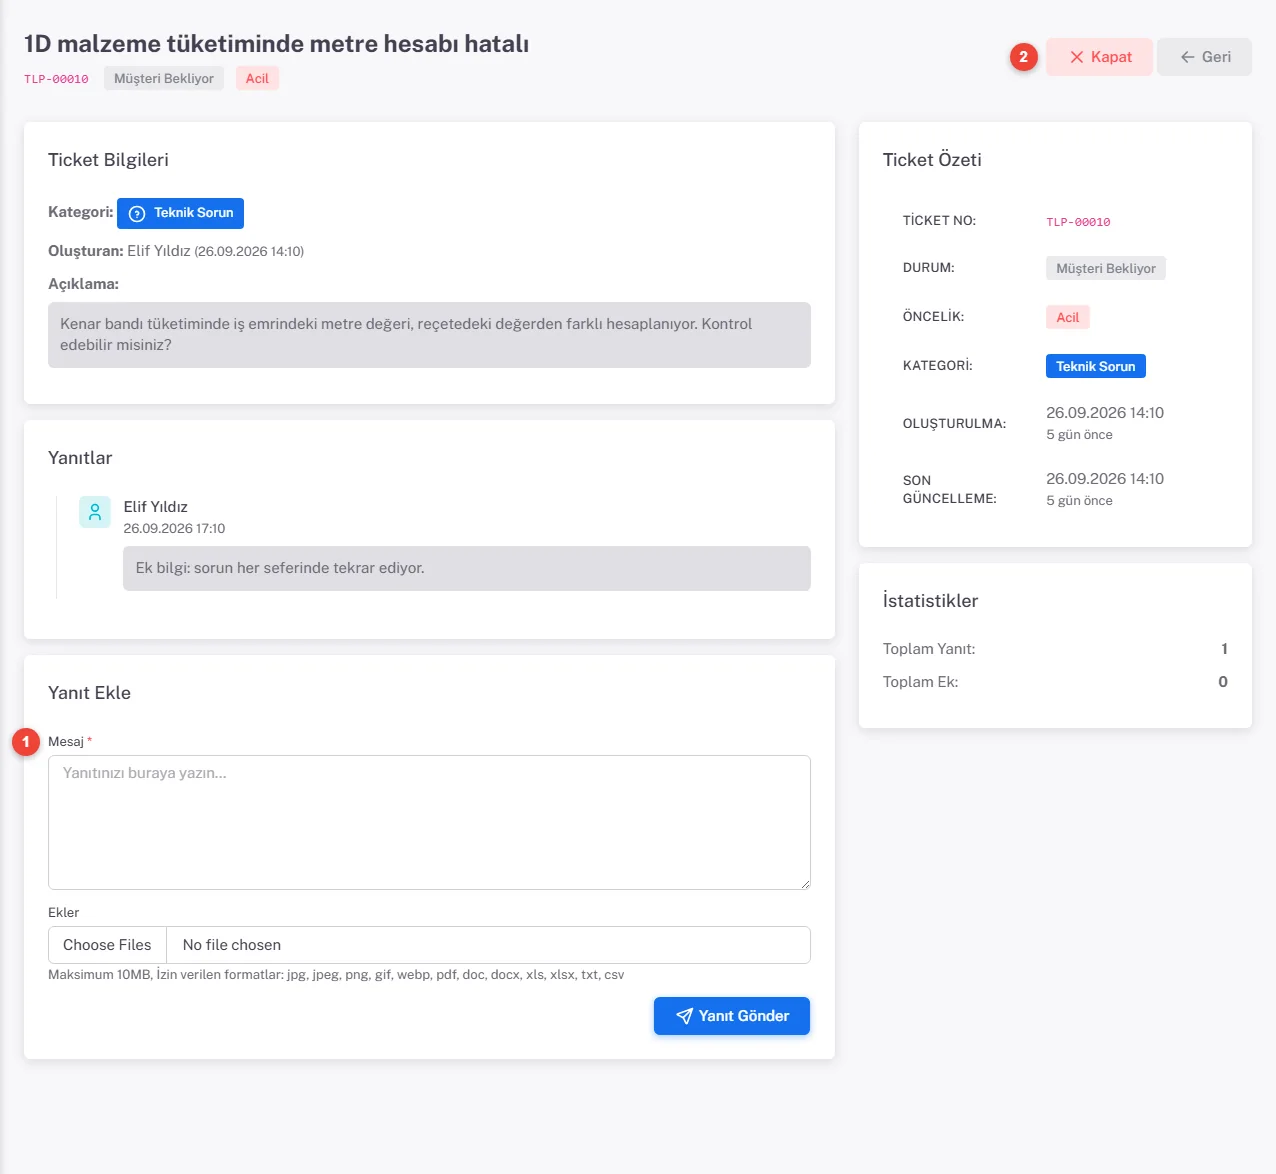Click the Ekler label above the file chooser
The width and height of the screenshot is (1276, 1174).
63,912
